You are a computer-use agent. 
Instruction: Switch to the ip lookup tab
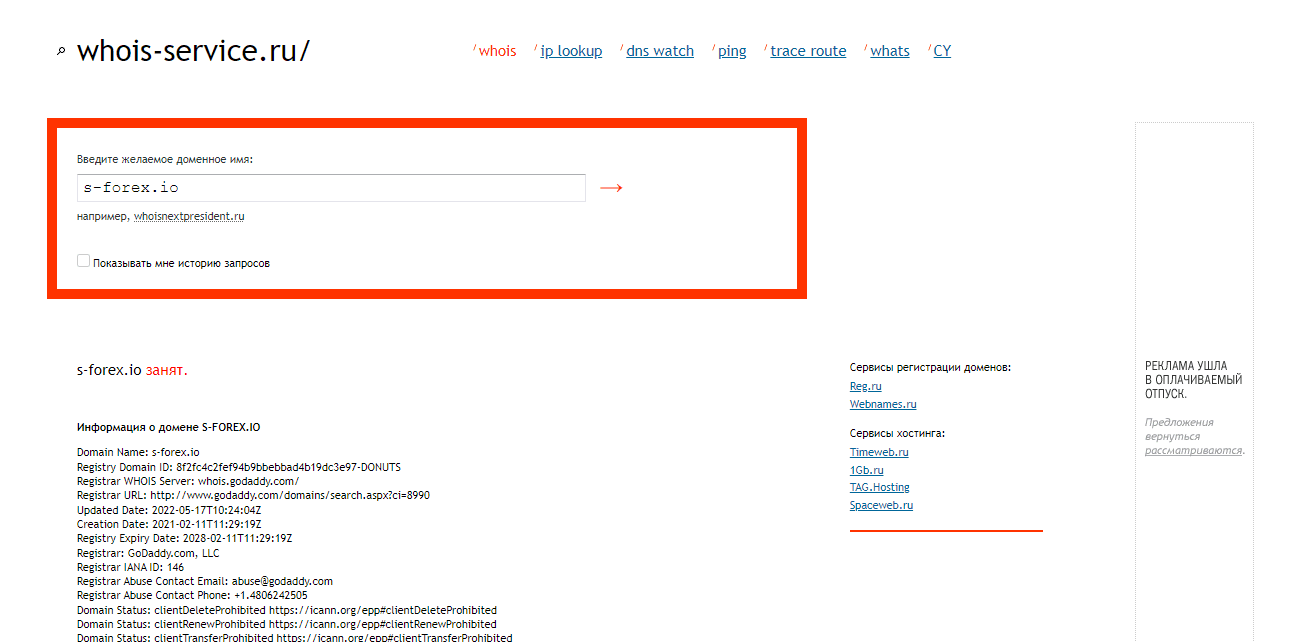pyautogui.click(x=571, y=51)
